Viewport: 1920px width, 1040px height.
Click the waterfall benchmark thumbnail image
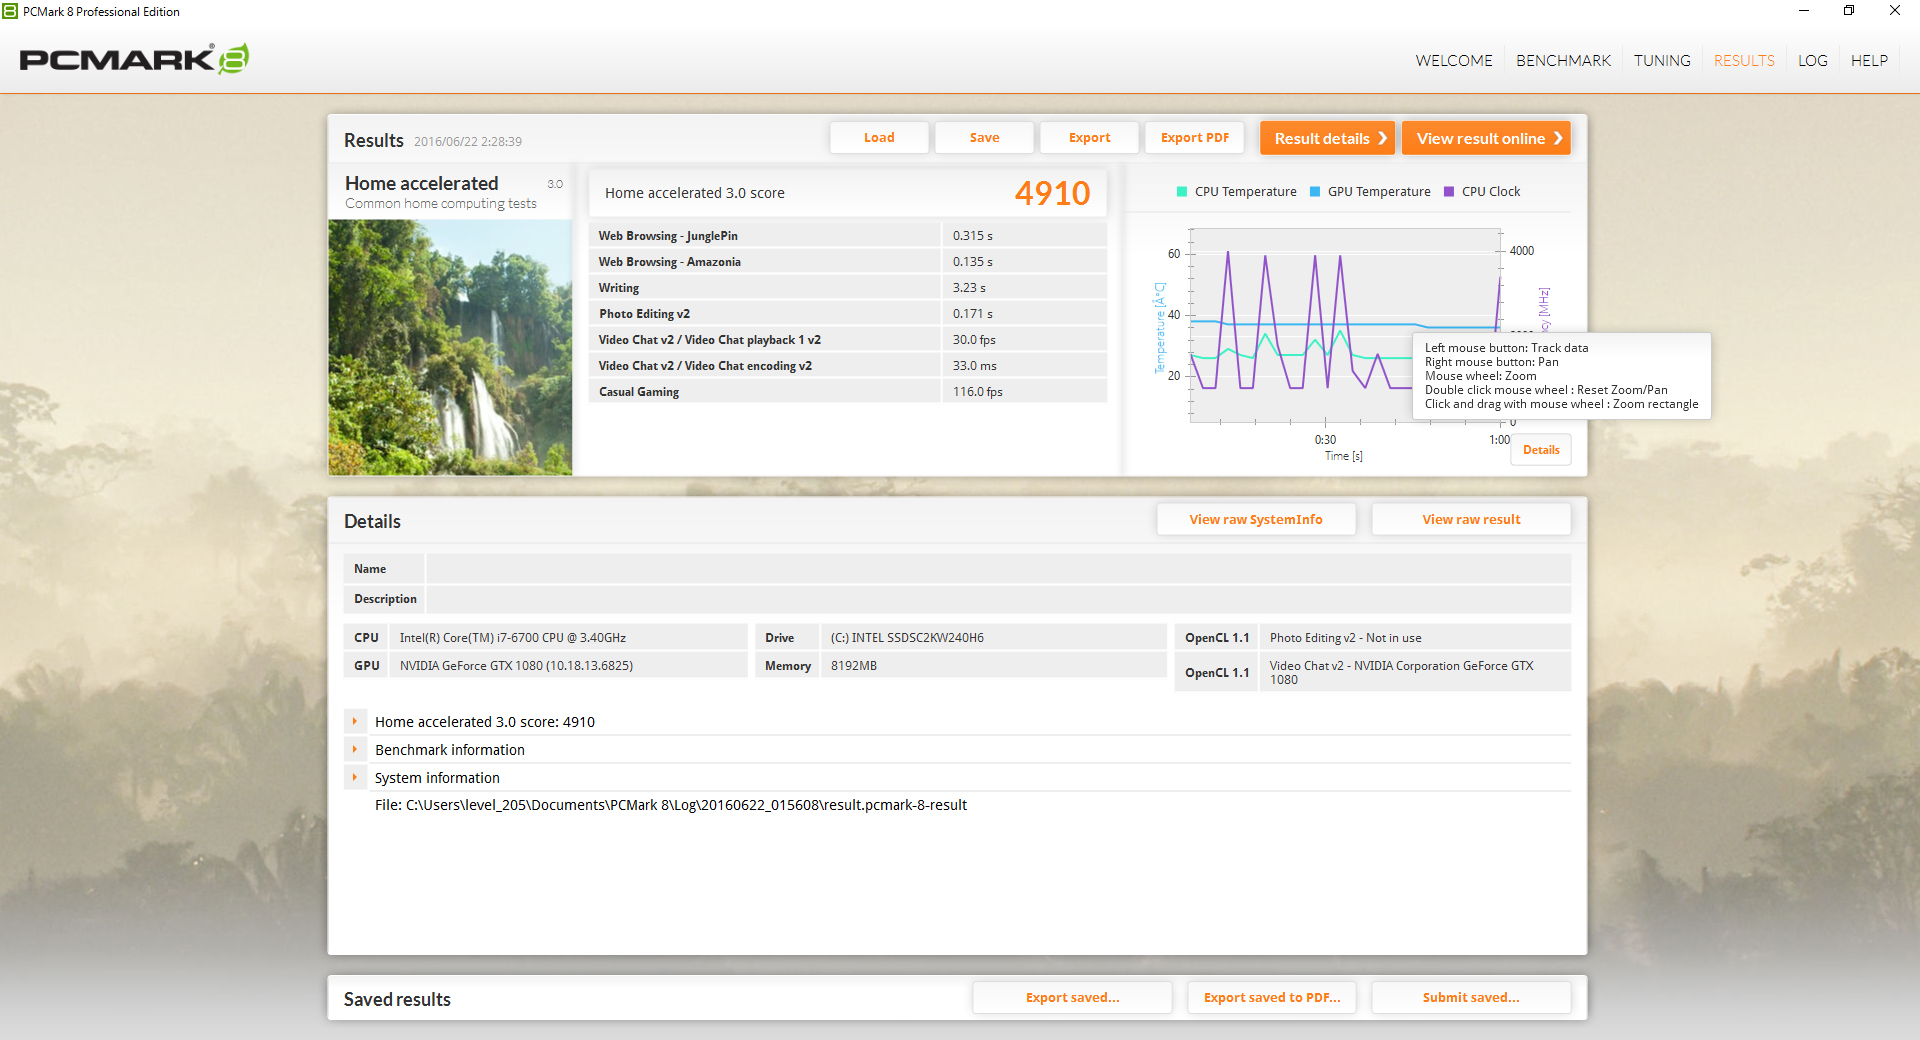(450, 347)
